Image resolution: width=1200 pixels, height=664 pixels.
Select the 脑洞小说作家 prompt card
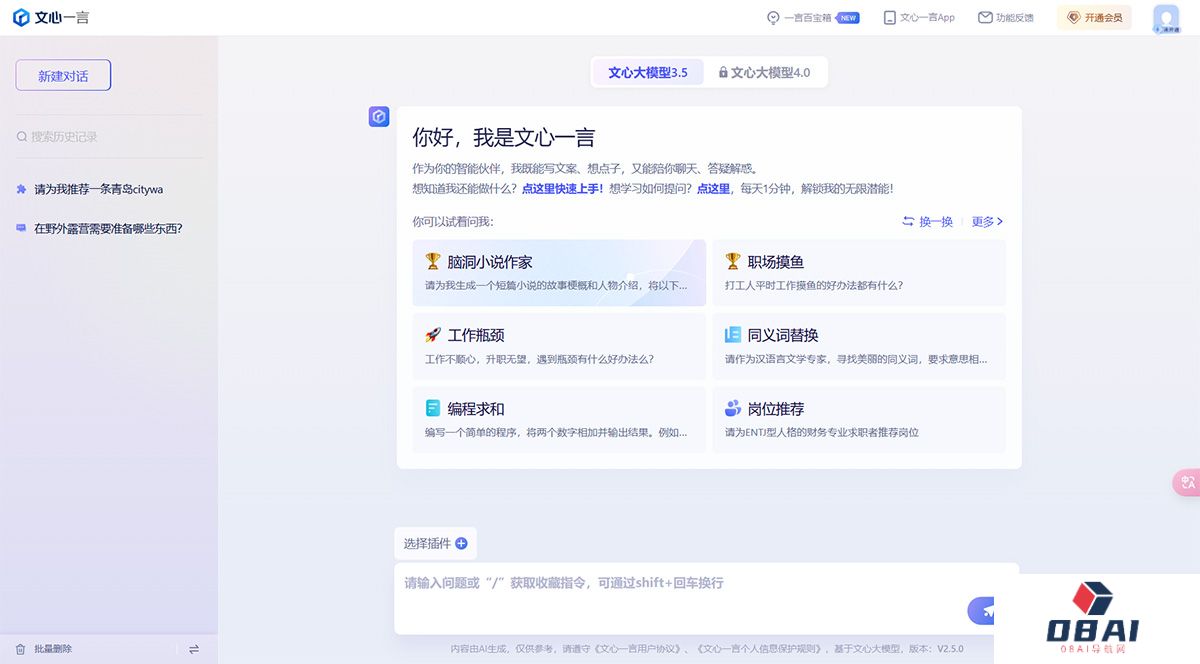point(559,272)
